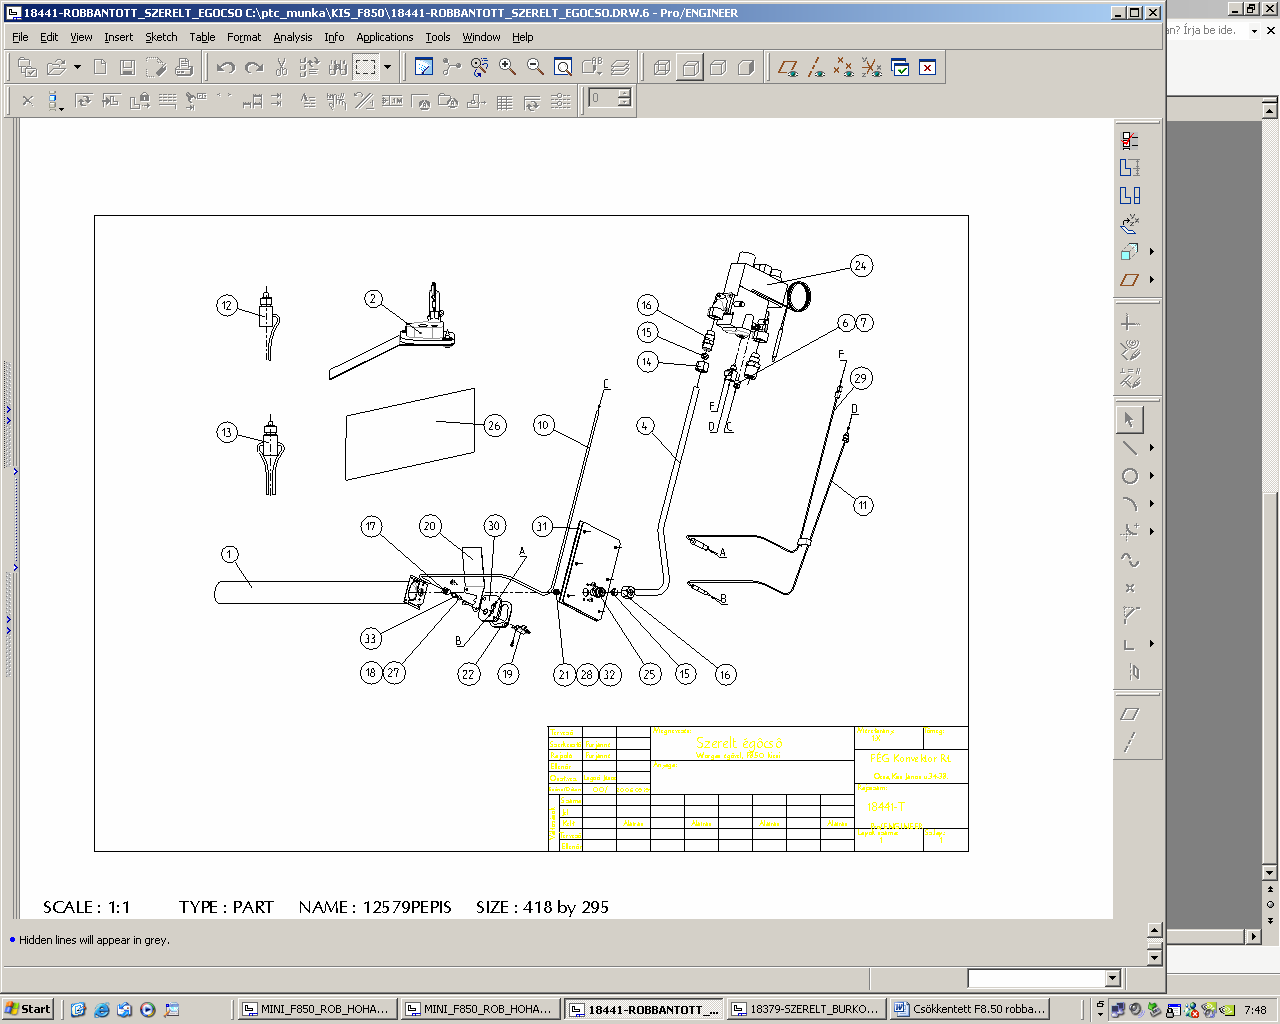The width and height of the screenshot is (1280, 1024).
Task: Repaint the screen using repaint icon
Action: pyautogui.click(x=424, y=67)
